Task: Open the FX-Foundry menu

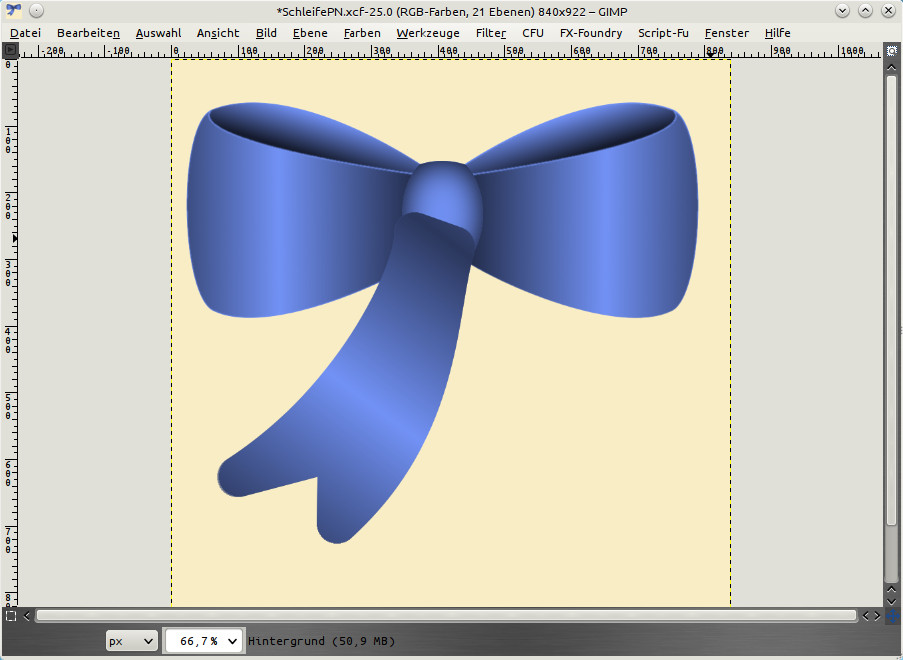Action: pos(590,33)
